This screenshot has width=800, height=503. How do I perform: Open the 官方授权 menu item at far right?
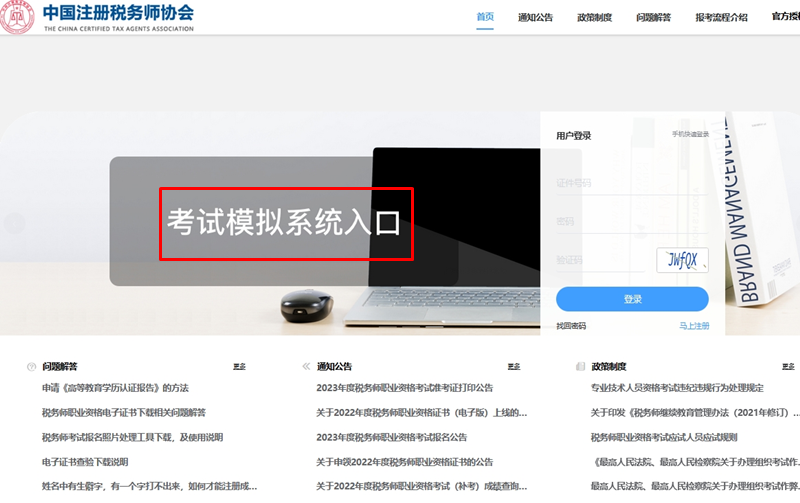[x=786, y=17]
